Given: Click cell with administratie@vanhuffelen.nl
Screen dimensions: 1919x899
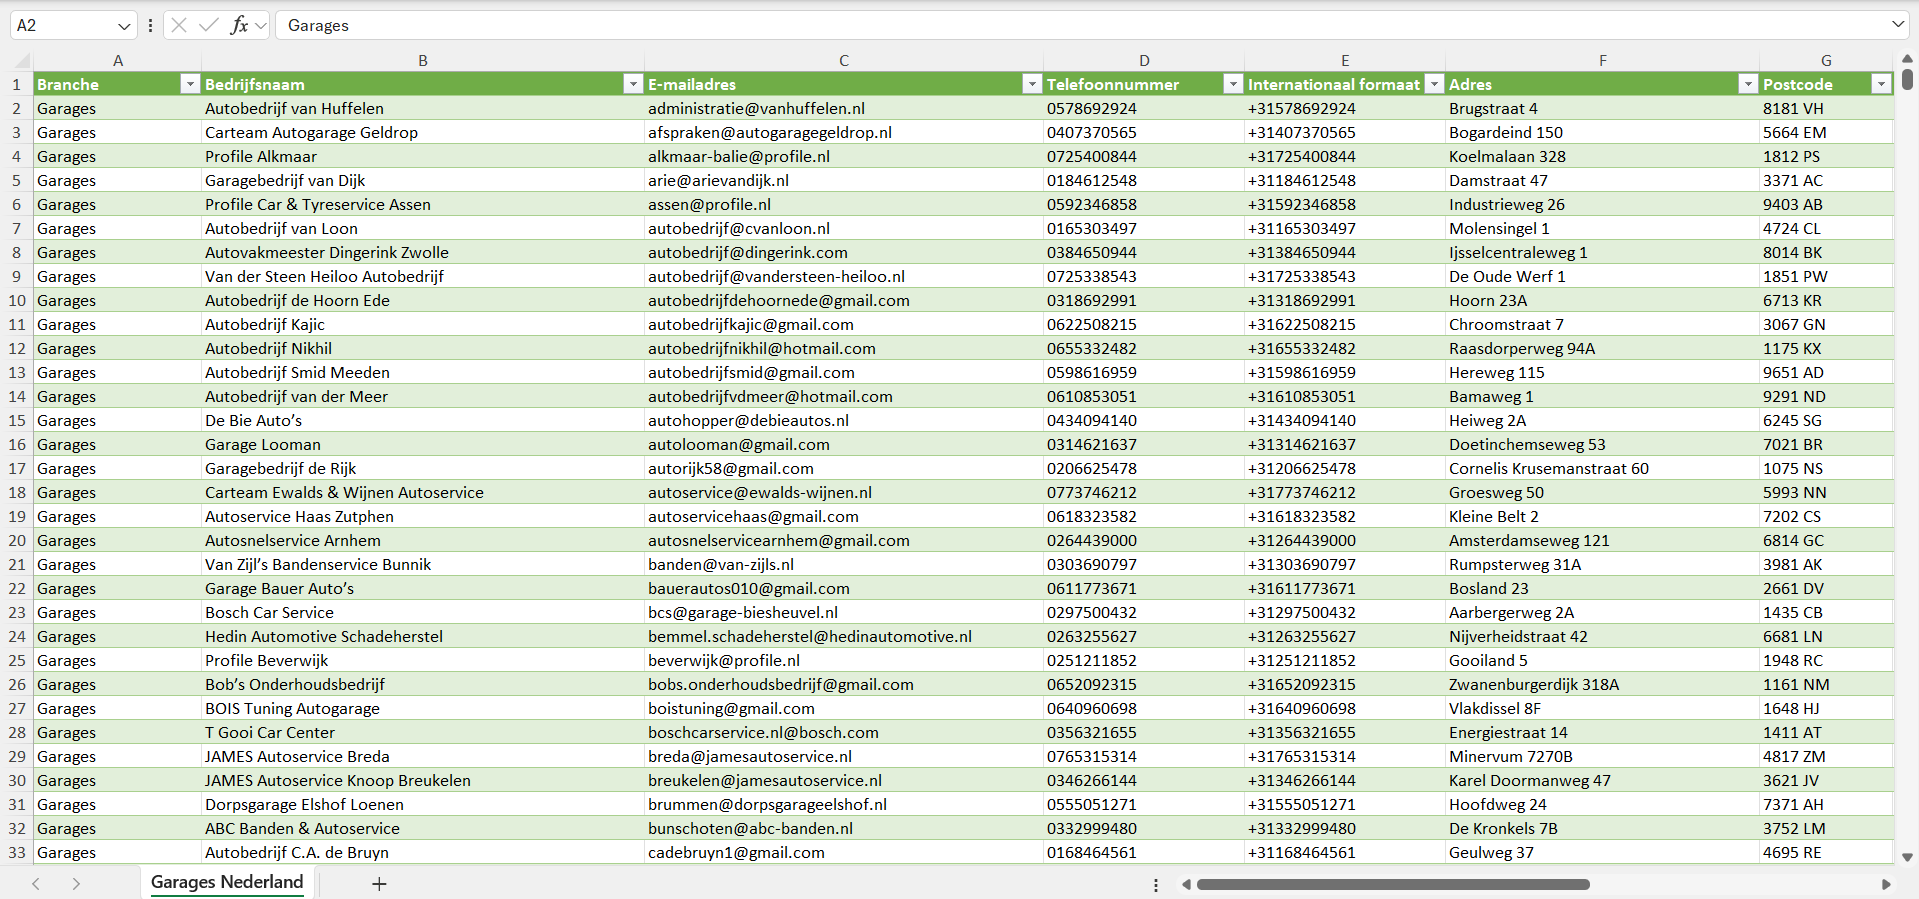Looking at the screenshot, I should tap(756, 109).
